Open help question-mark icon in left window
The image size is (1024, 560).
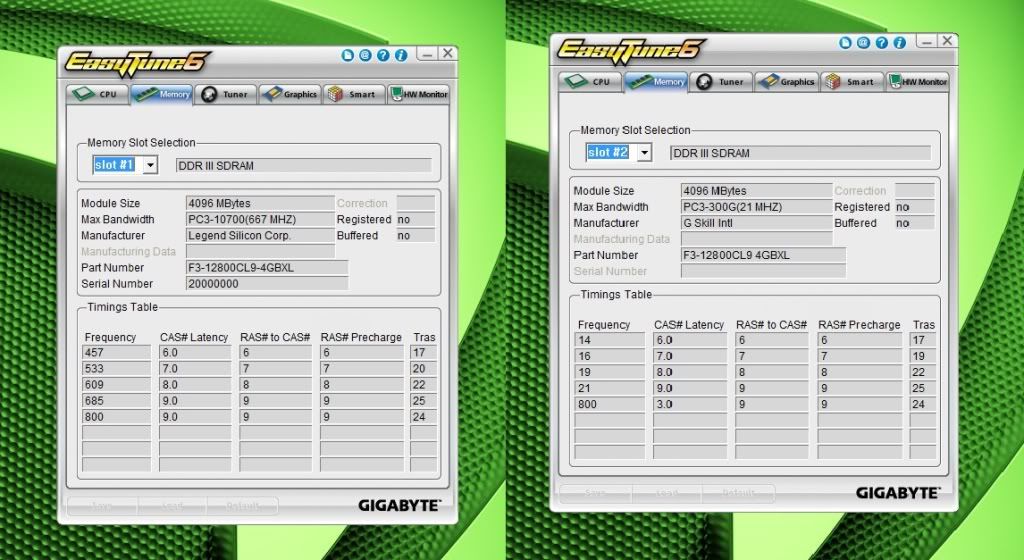(x=383, y=55)
